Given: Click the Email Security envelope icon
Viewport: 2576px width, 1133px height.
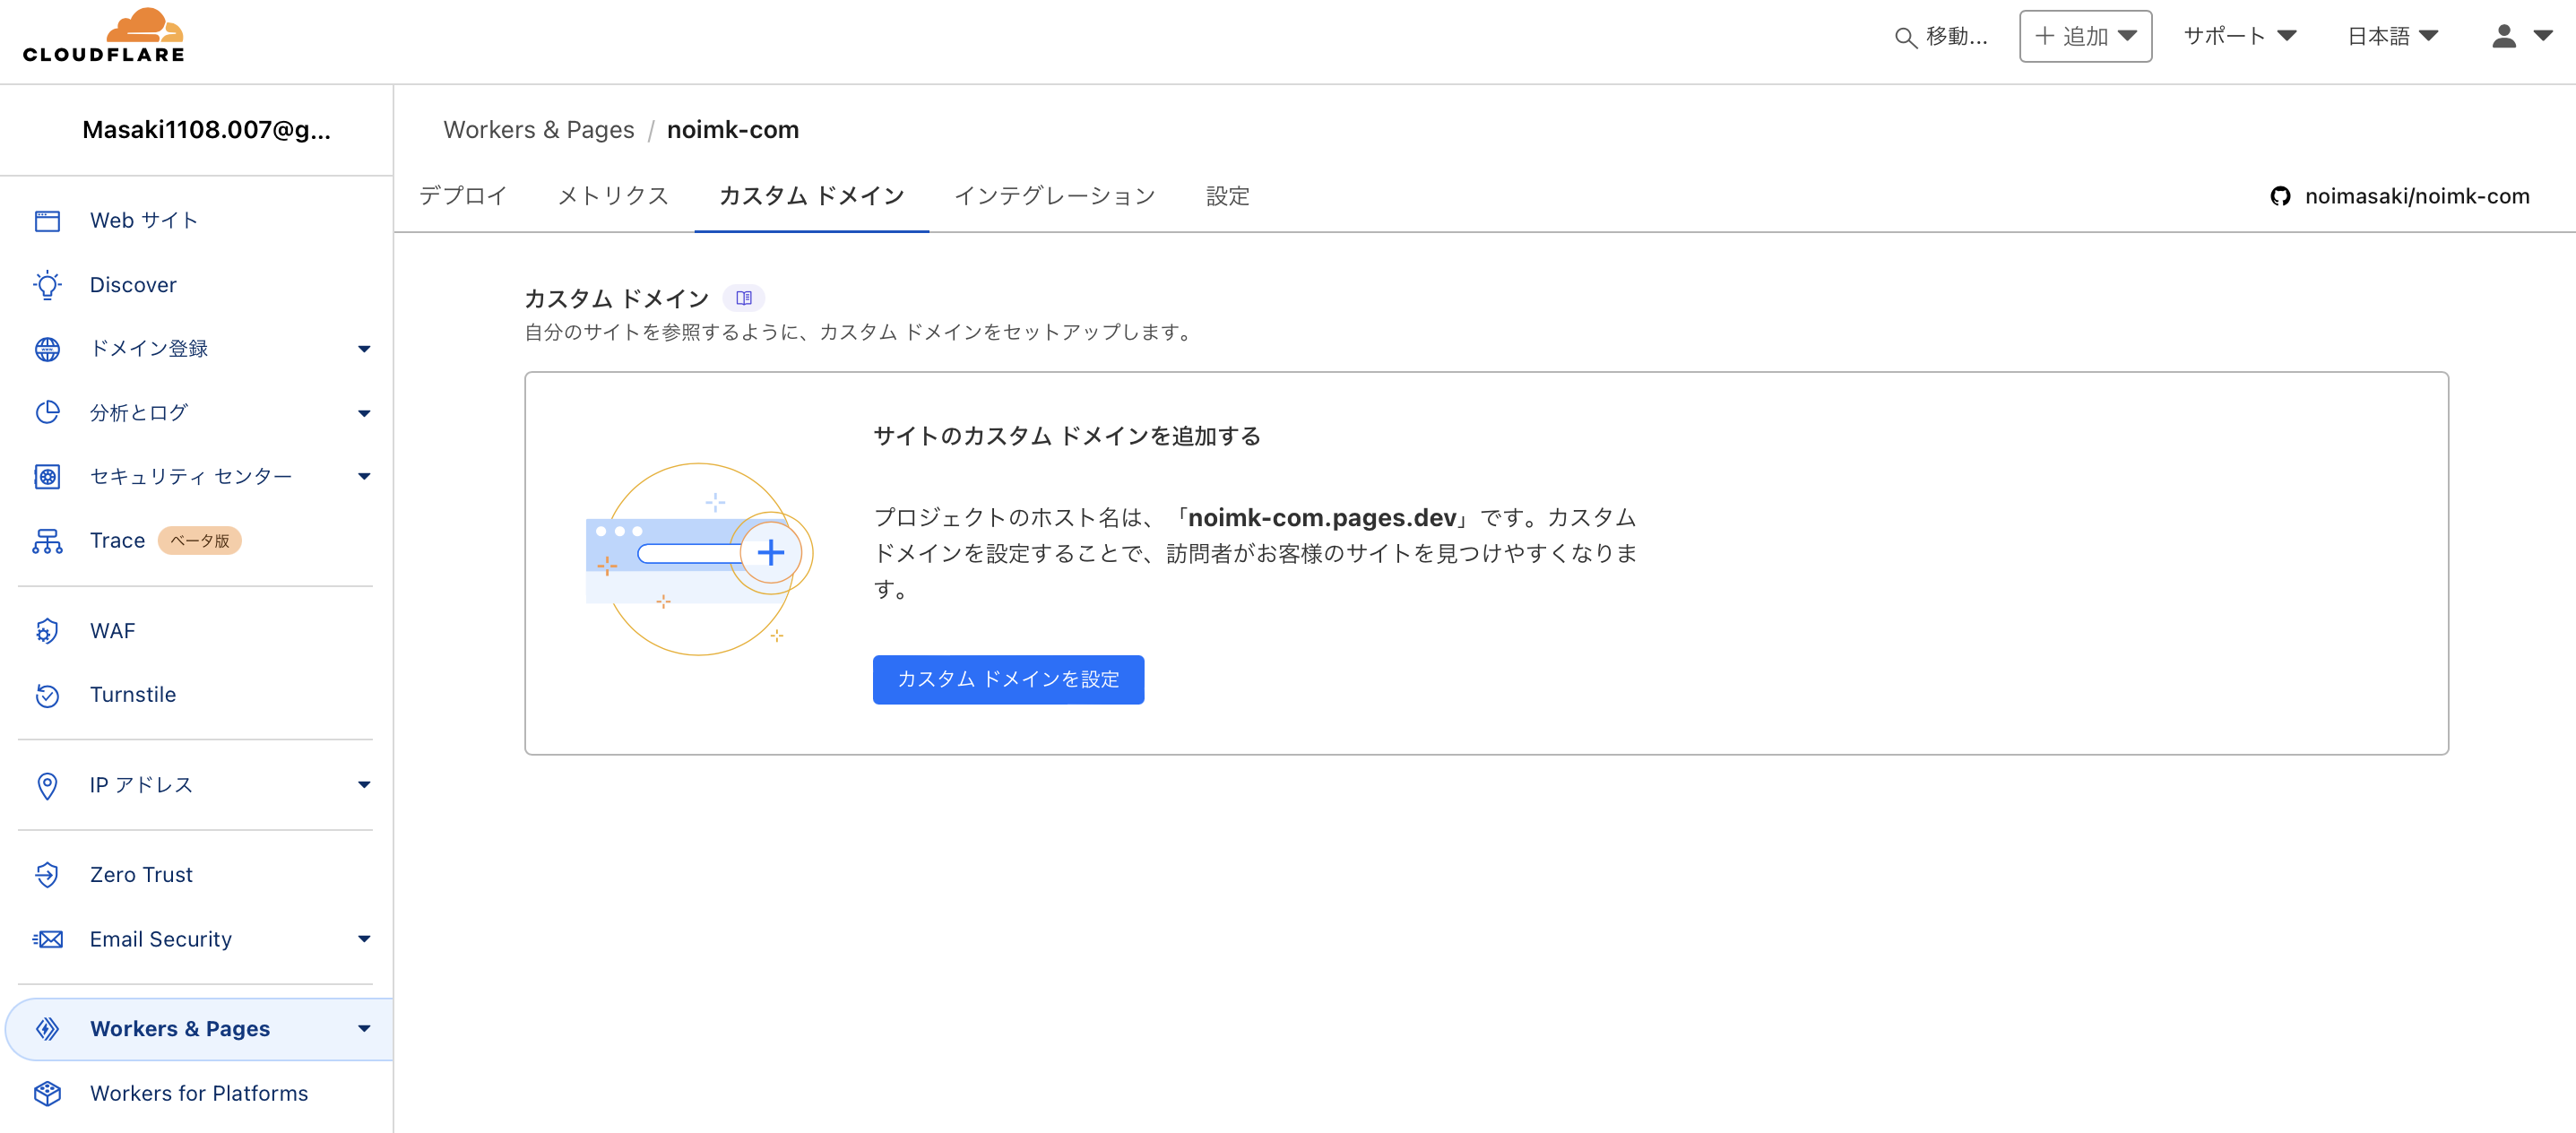Looking at the screenshot, I should [47, 938].
